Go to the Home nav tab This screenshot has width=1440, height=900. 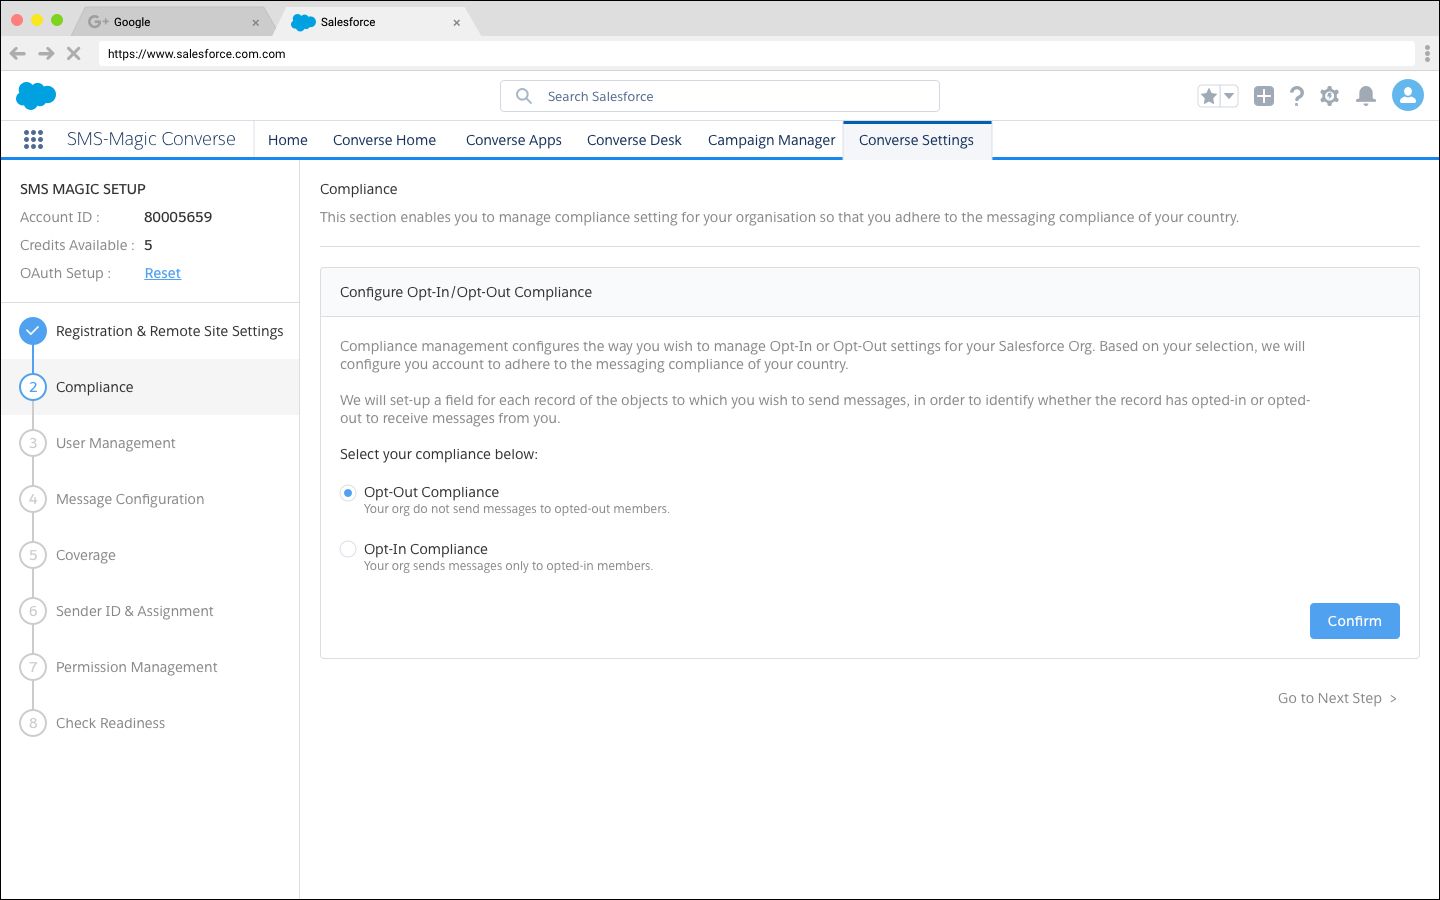tap(288, 140)
